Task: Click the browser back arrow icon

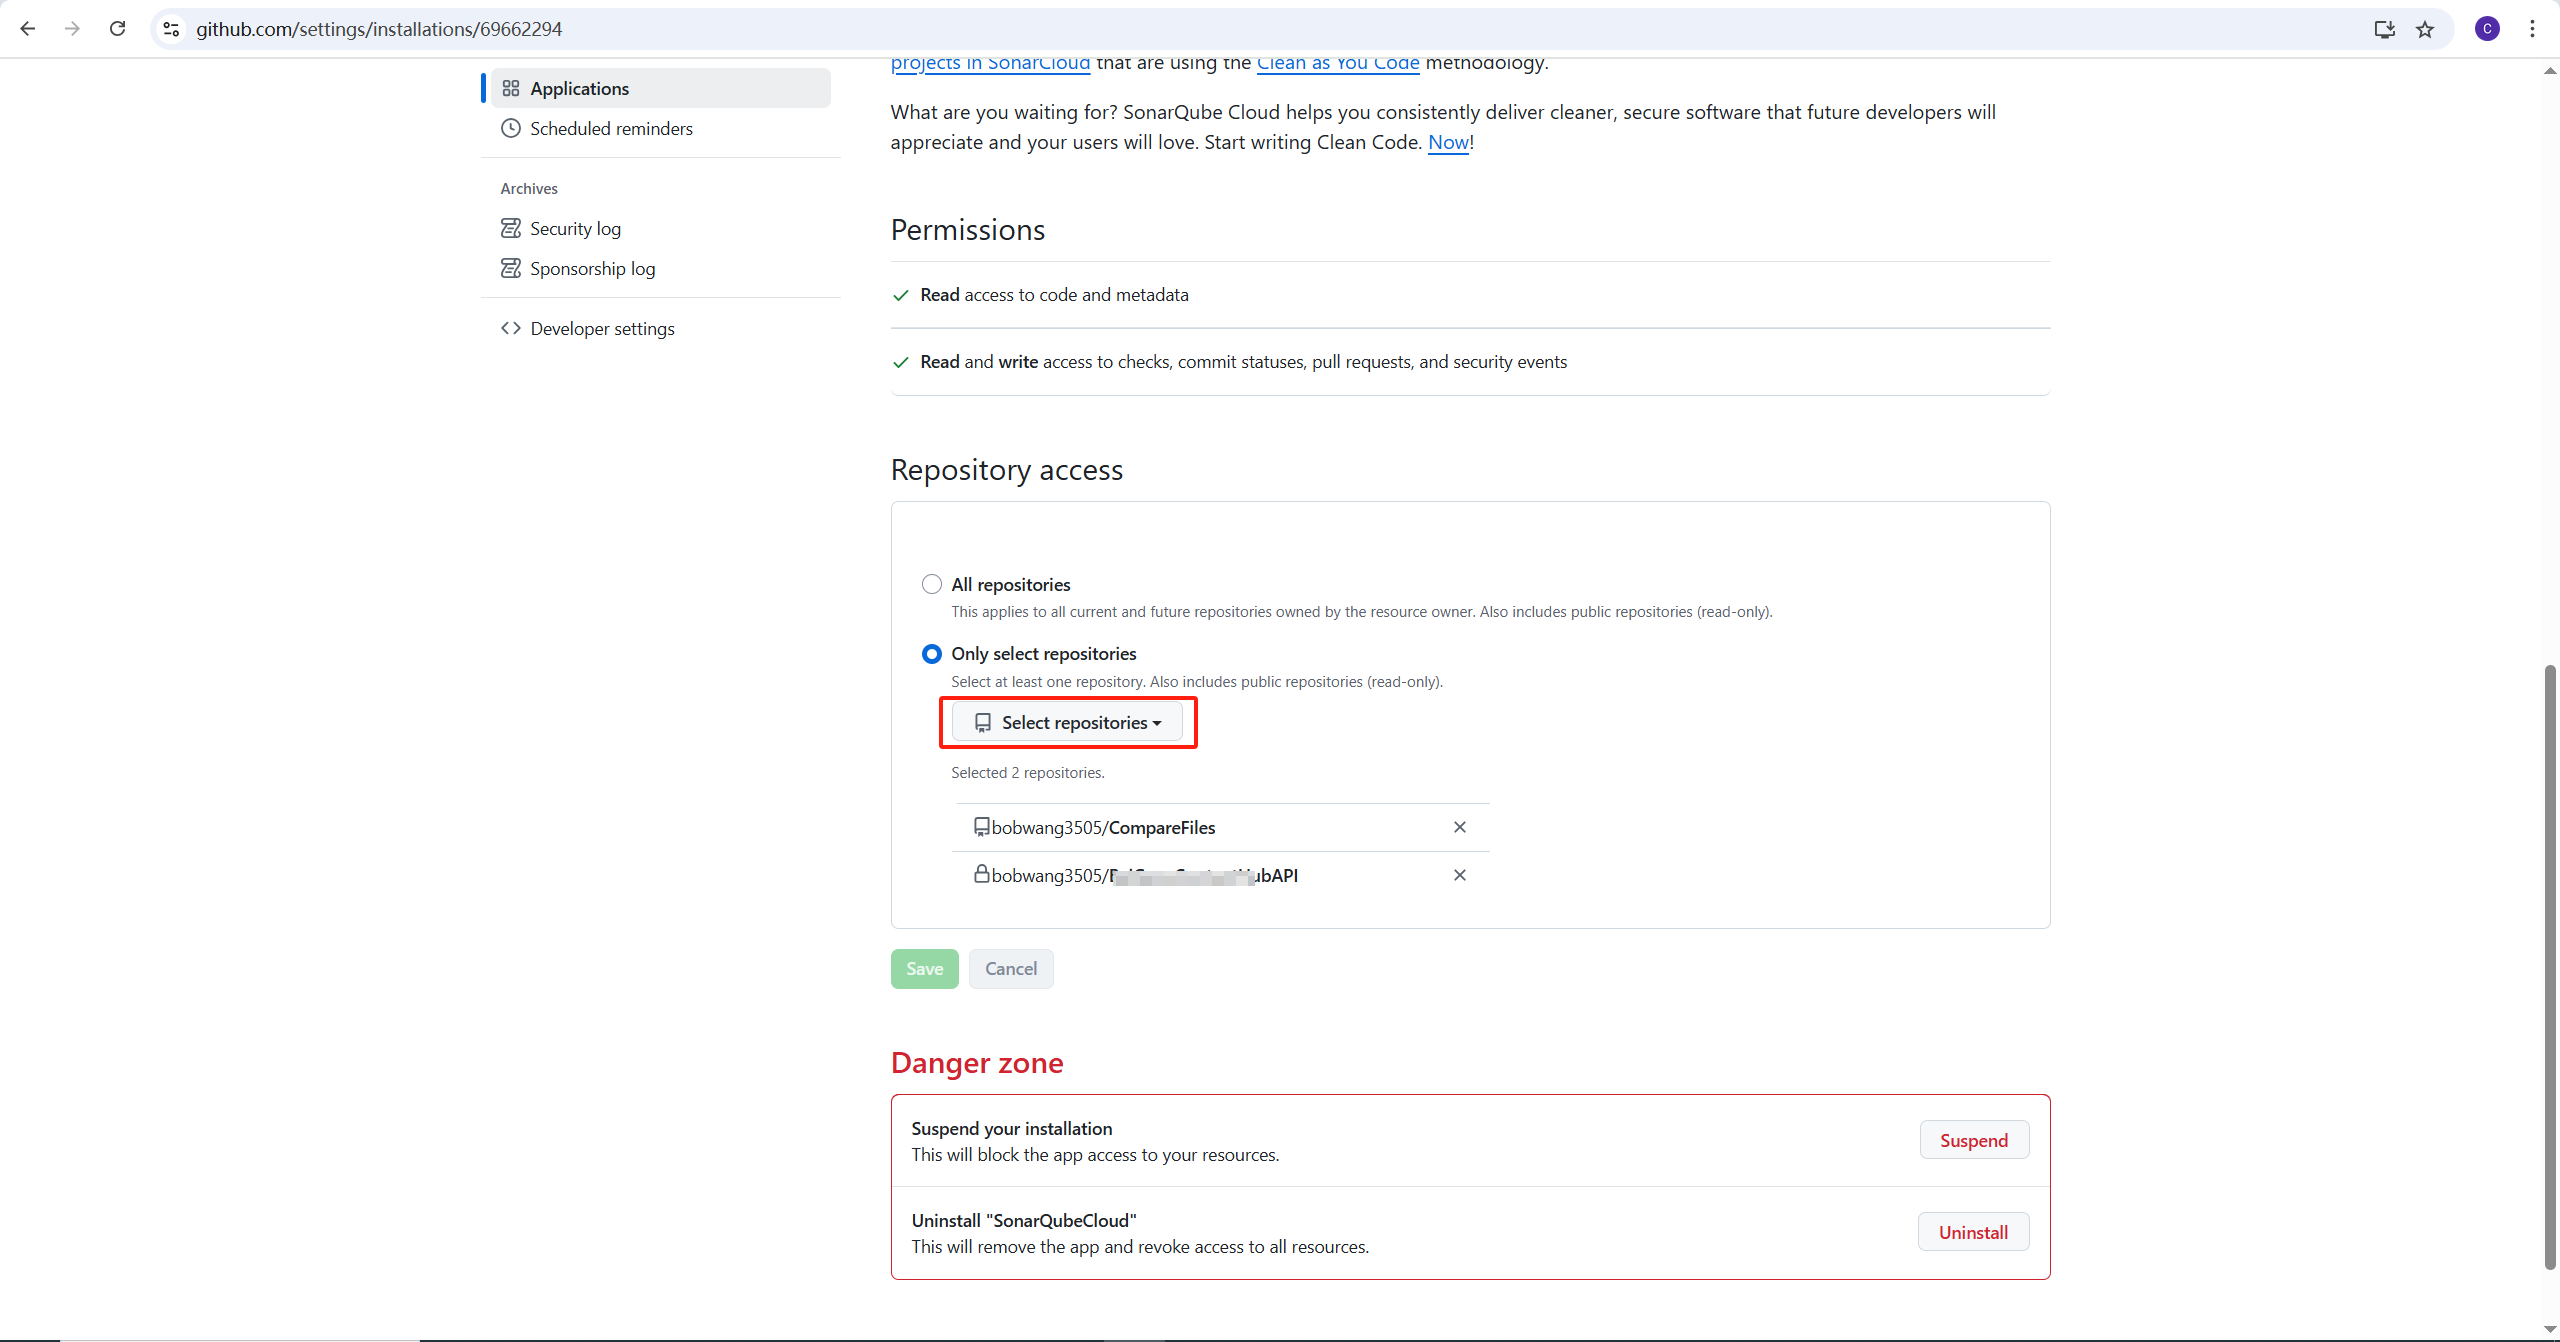Action: 28,29
